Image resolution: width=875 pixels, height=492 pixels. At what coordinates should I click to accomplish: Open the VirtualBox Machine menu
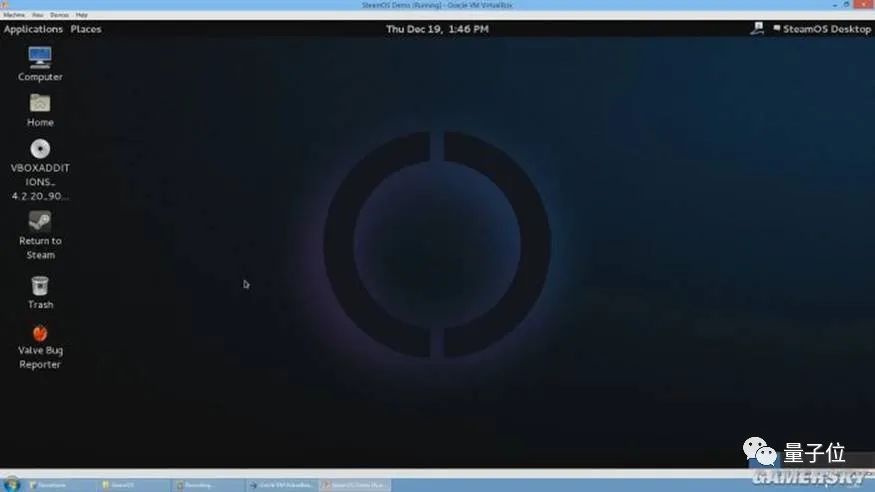(14, 16)
